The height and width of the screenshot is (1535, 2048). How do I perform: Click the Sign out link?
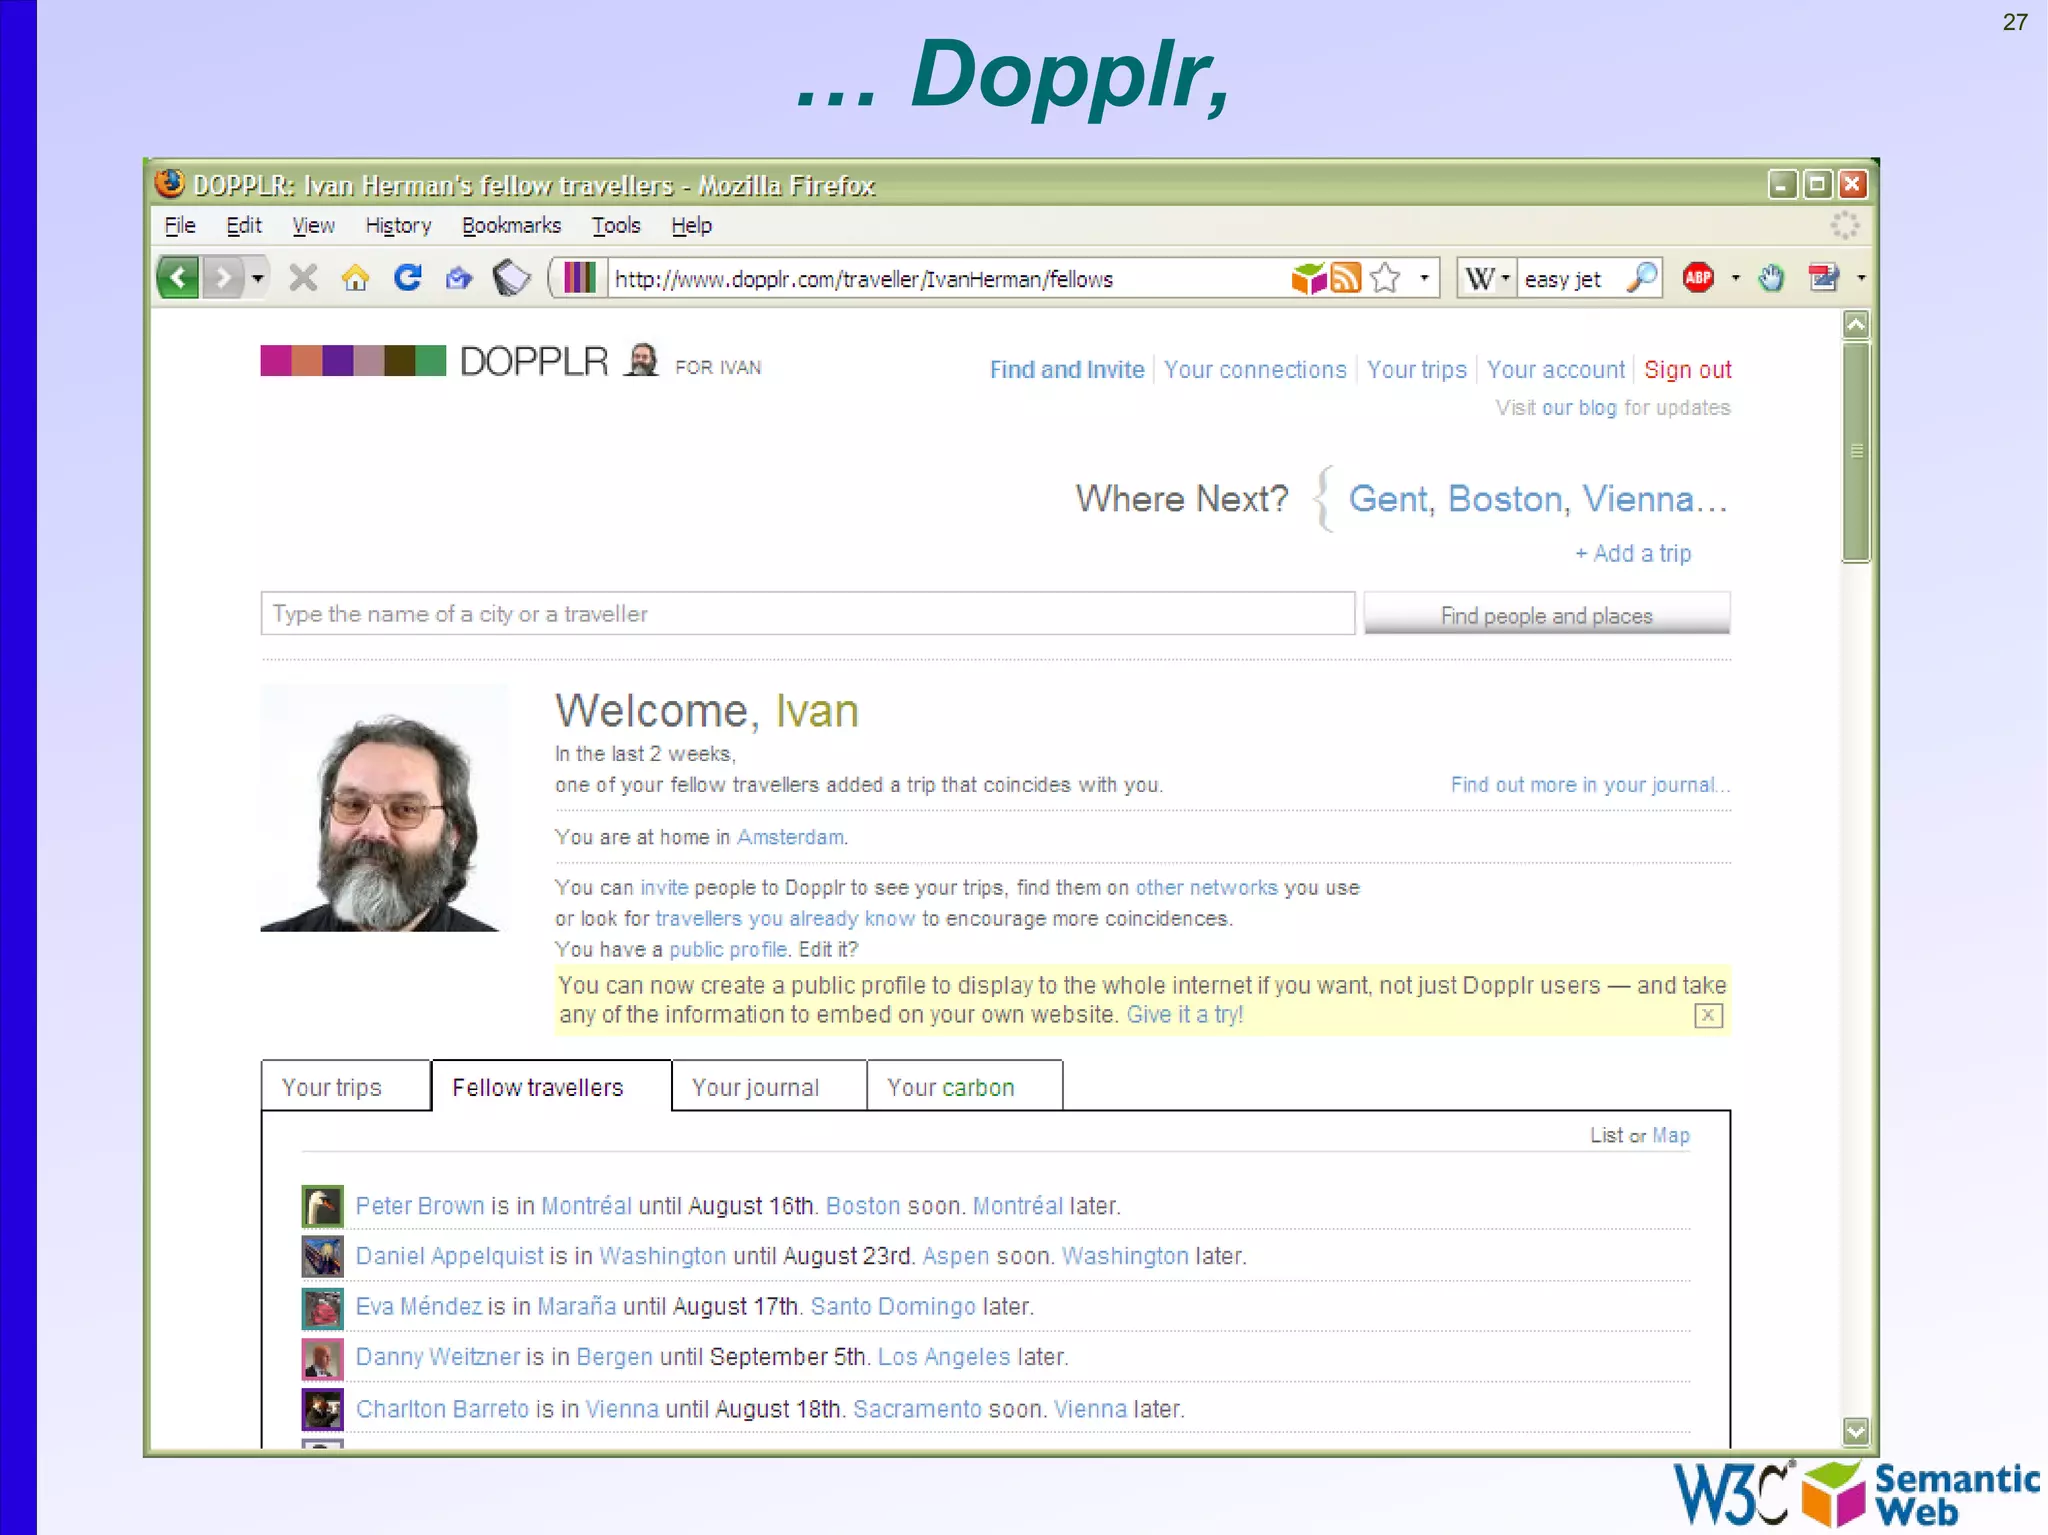point(1688,370)
